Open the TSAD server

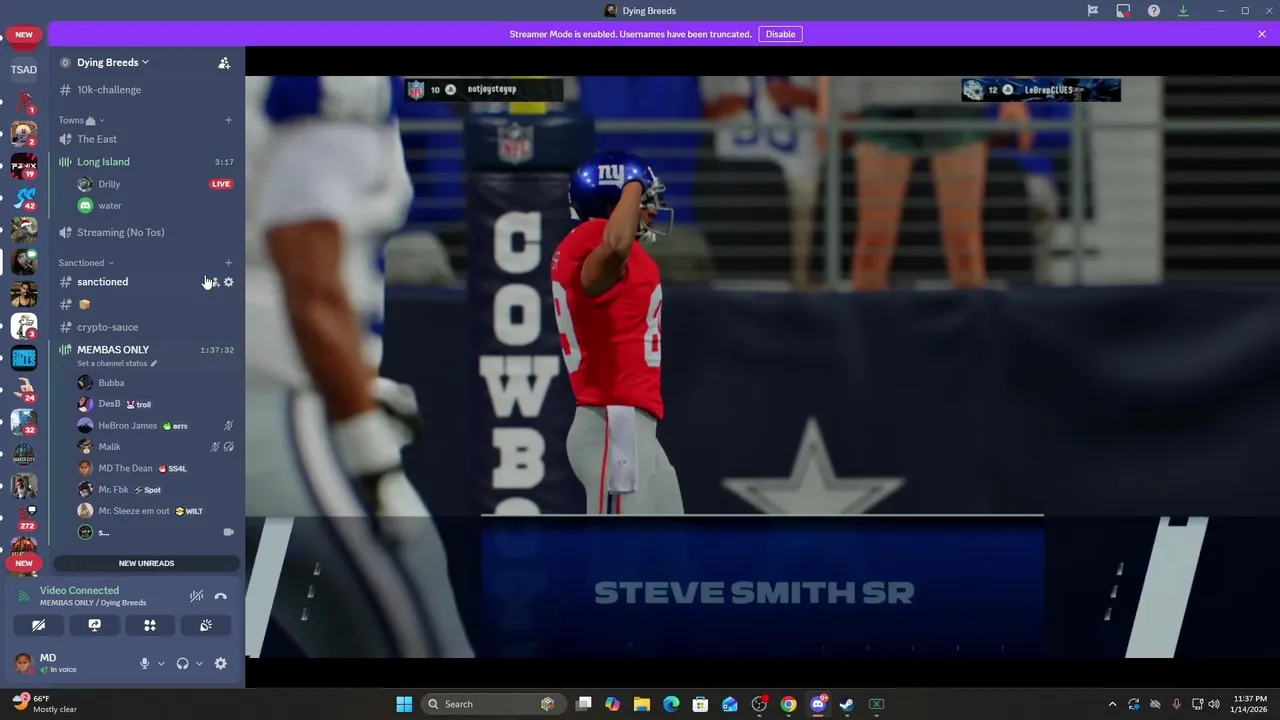(x=24, y=70)
